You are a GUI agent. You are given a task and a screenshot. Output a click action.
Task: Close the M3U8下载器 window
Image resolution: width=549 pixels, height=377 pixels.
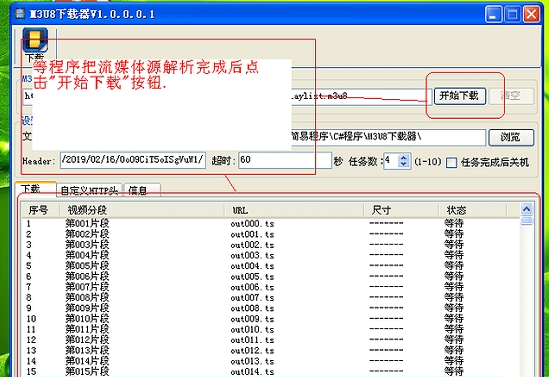click(531, 14)
